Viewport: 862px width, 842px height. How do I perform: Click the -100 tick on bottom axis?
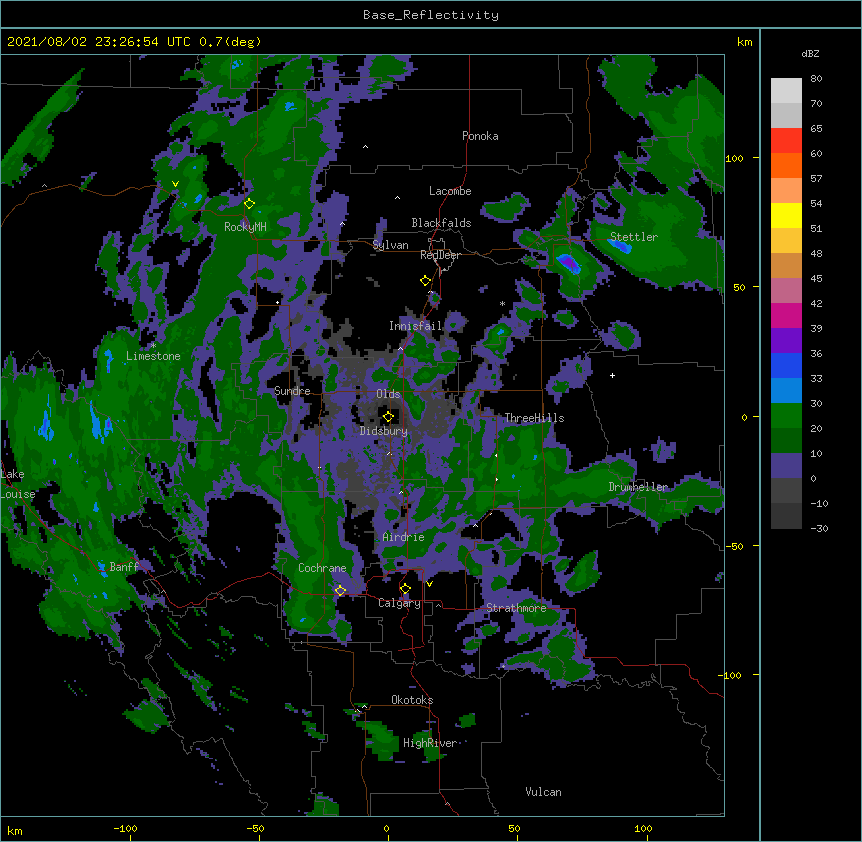(125, 828)
